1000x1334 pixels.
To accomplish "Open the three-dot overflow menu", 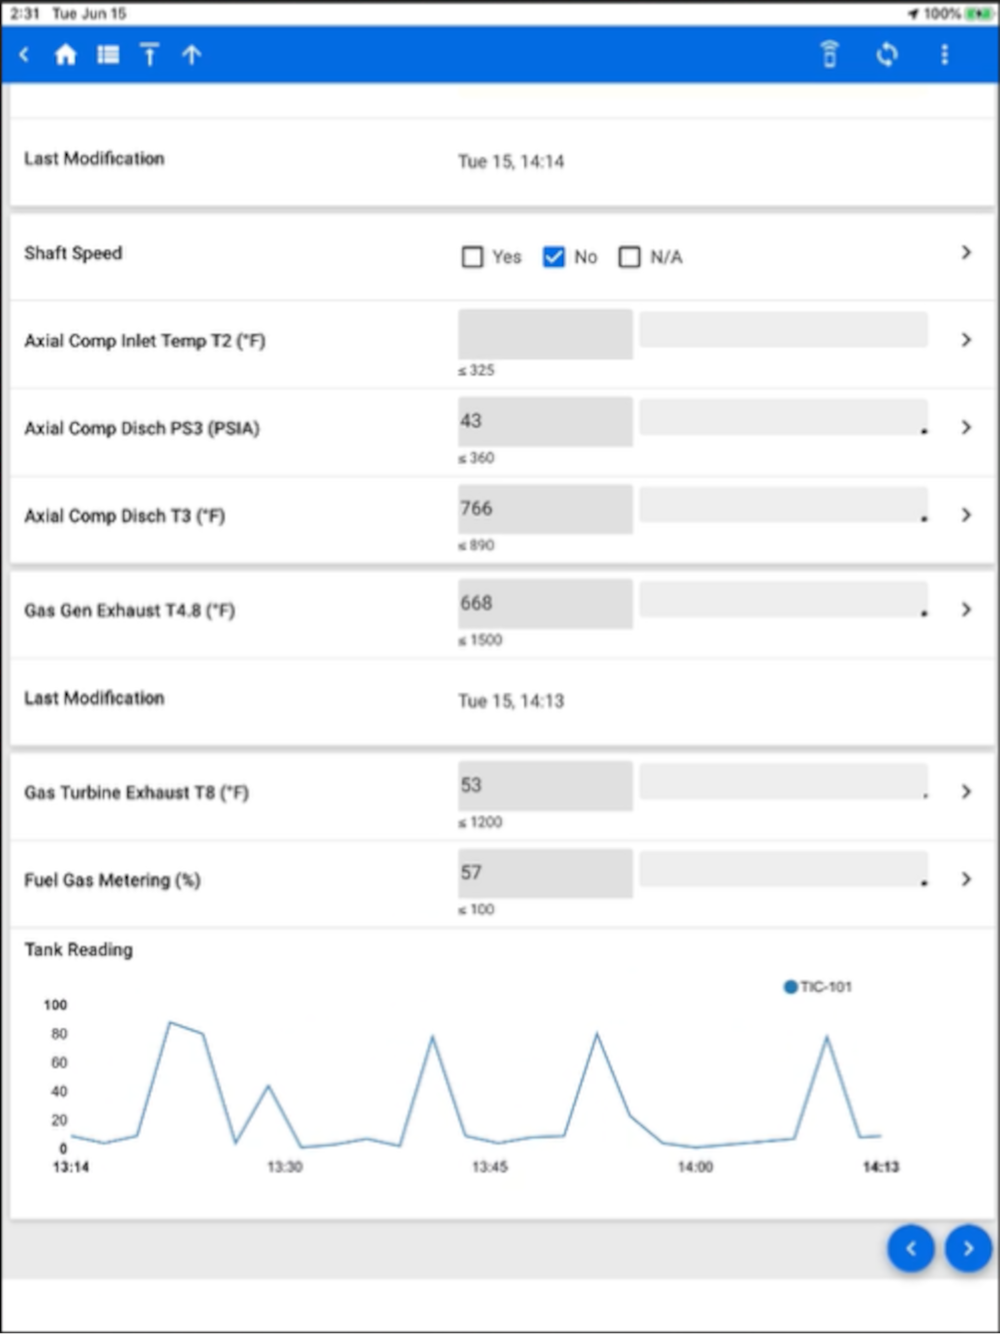I will pos(944,55).
